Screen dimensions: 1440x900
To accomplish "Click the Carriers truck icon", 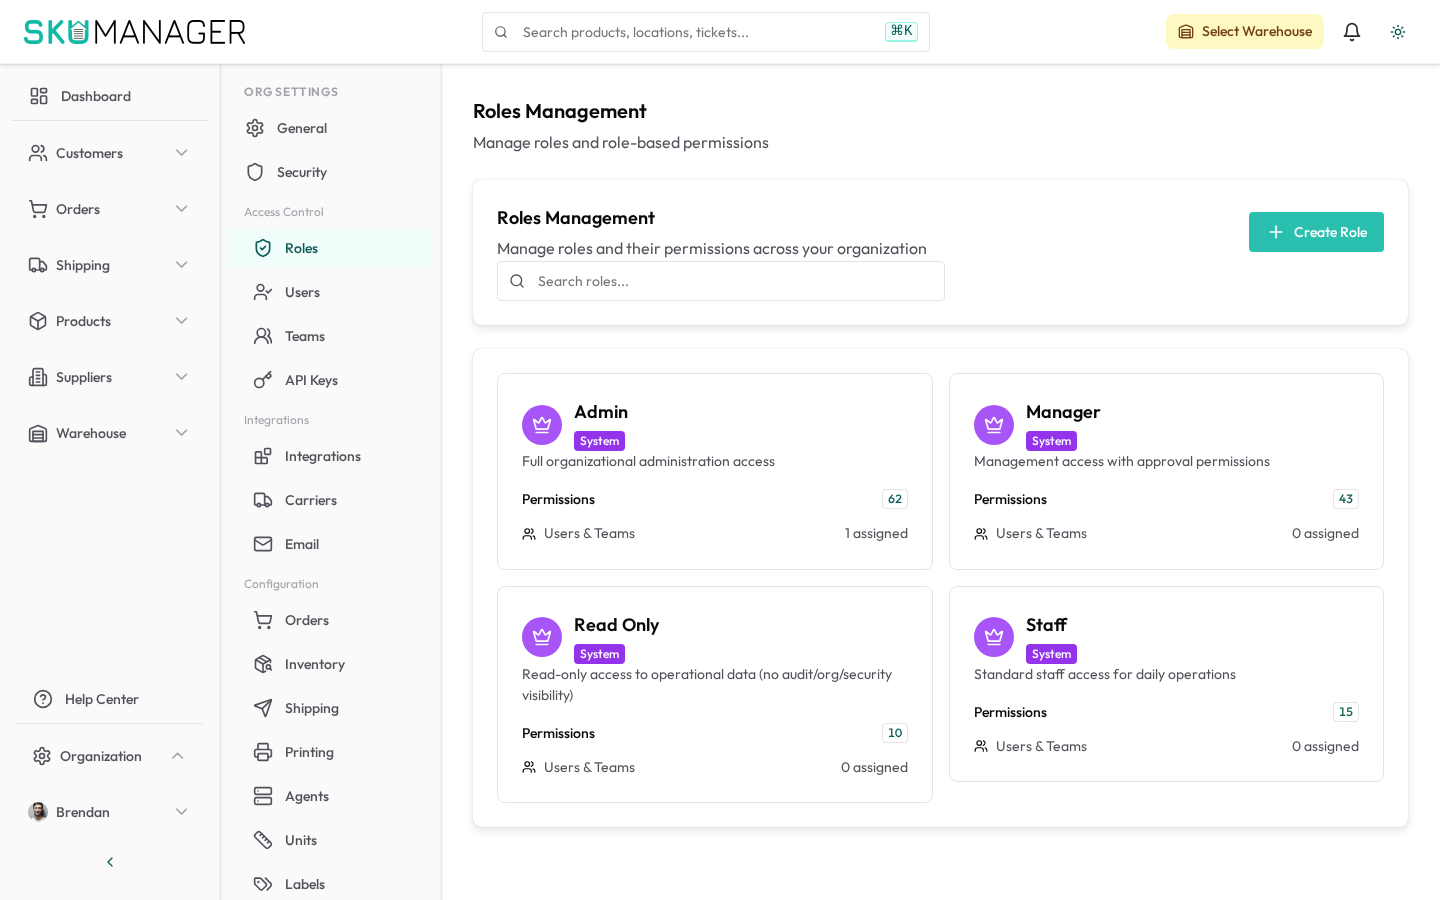I will tap(263, 500).
